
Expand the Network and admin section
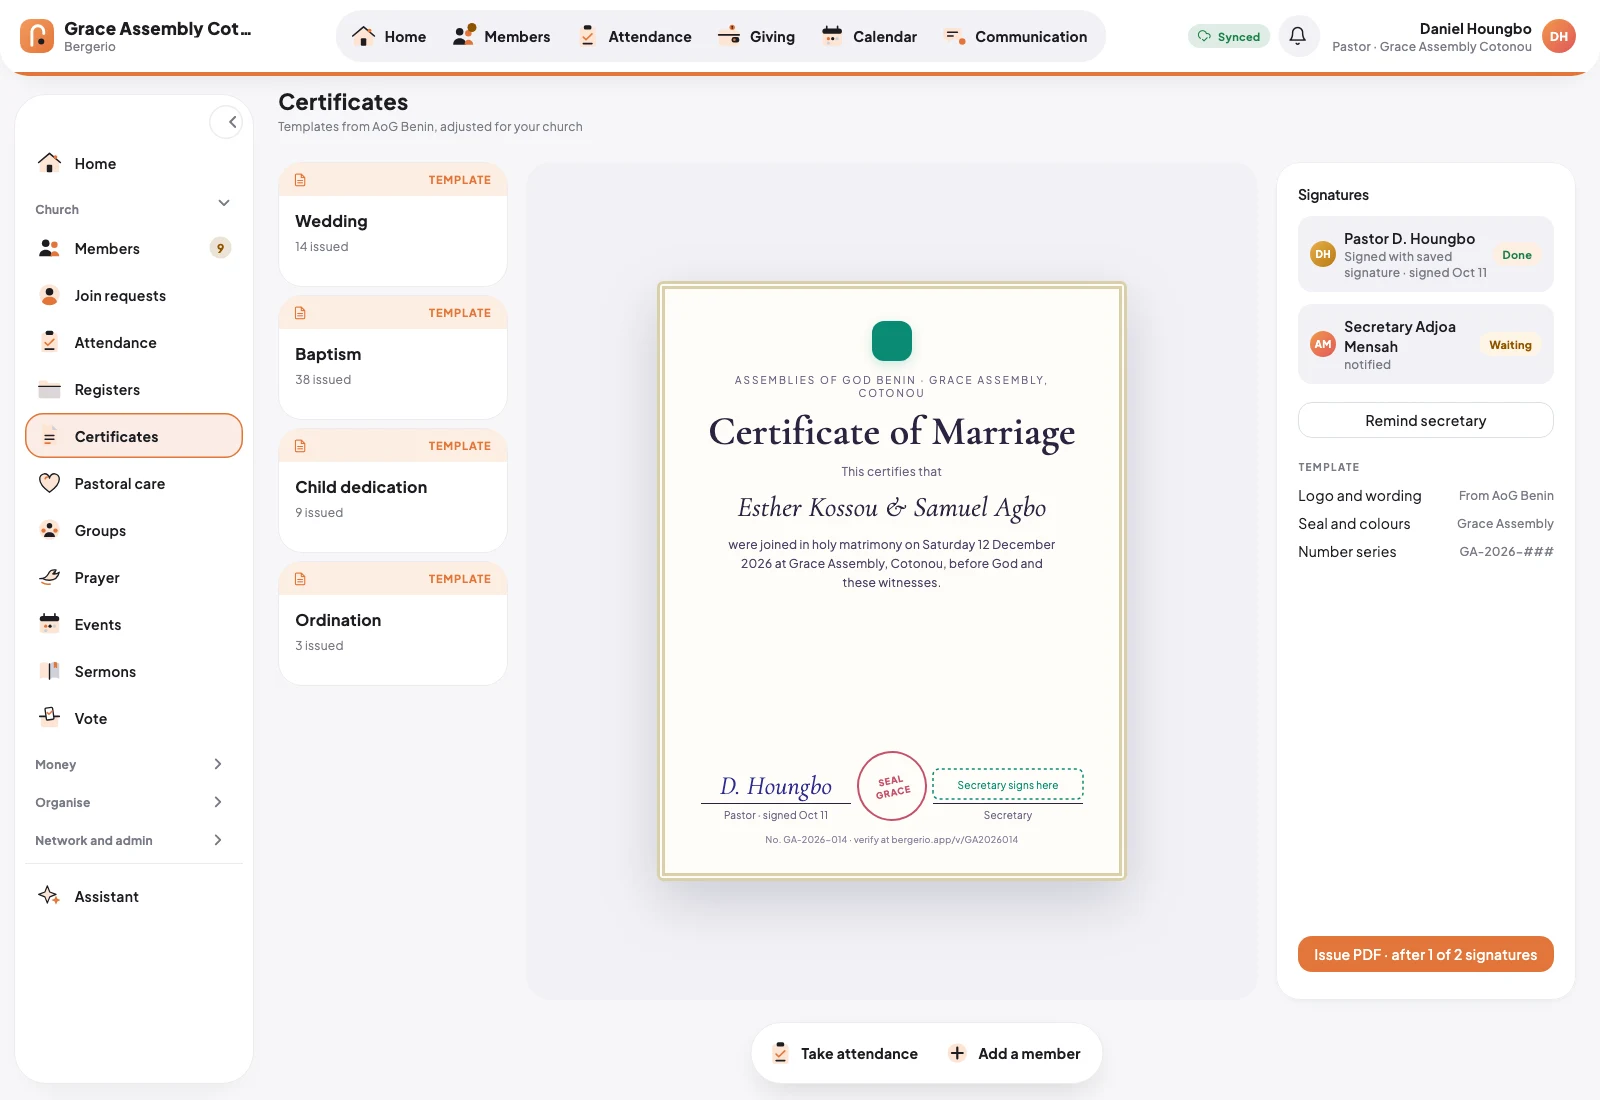pyautogui.click(x=218, y=840)
